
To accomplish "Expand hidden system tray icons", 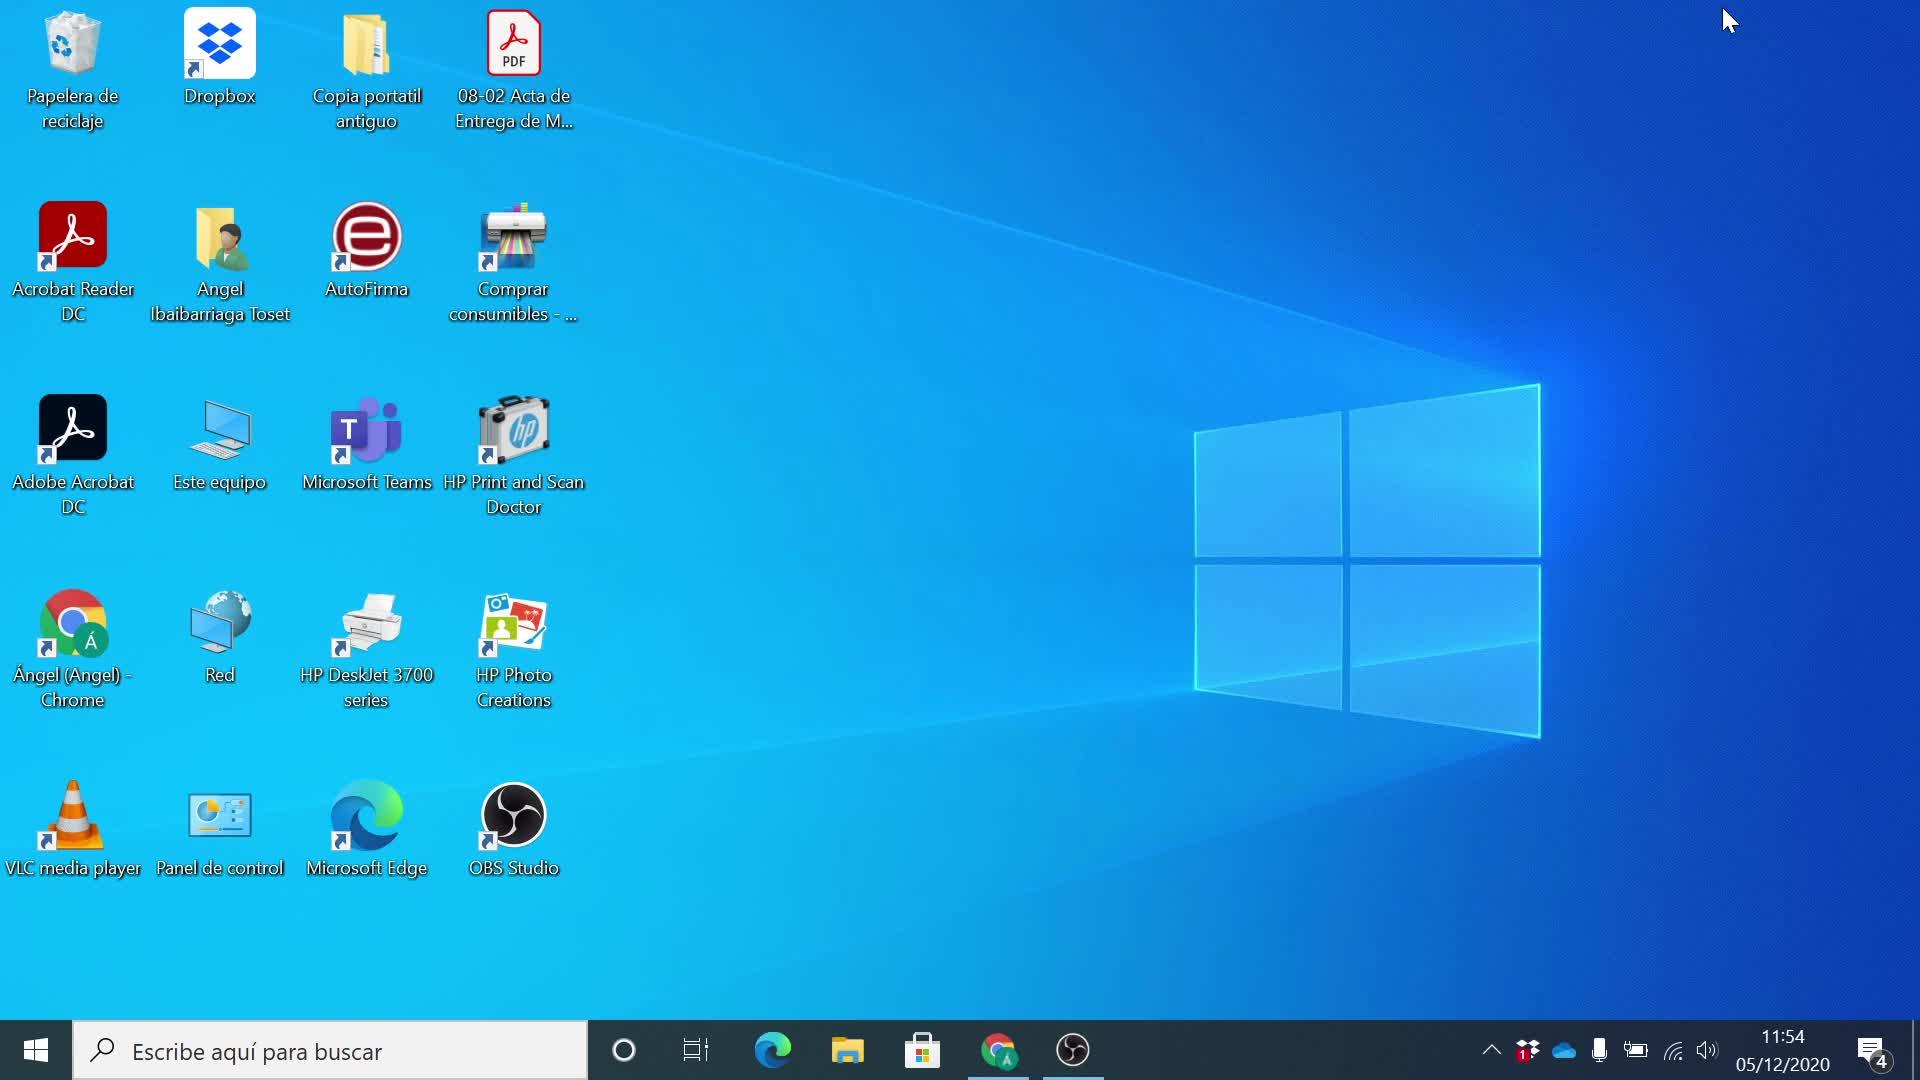I will (1491, 1050).
